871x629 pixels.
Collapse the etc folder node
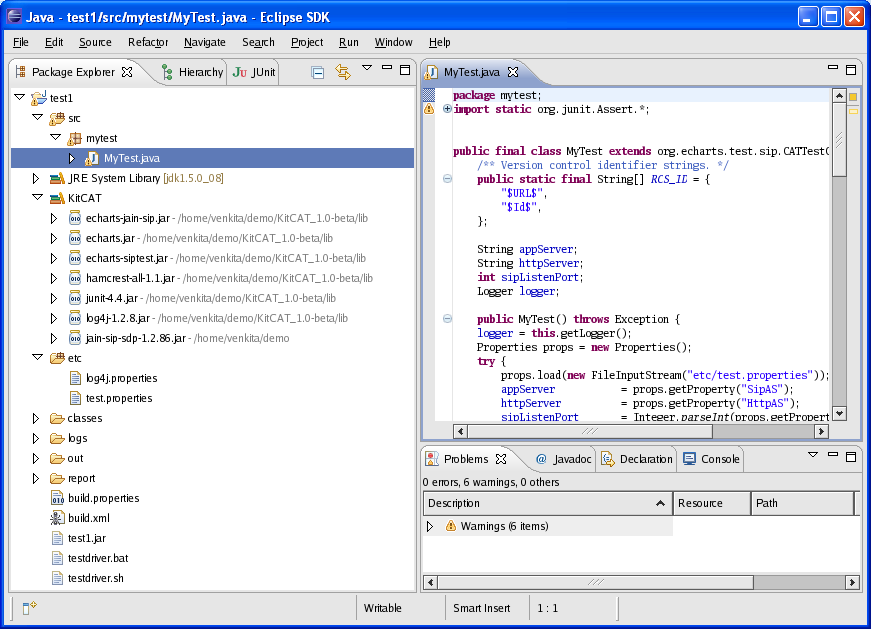pyautogui.click(x=38, y=358)
